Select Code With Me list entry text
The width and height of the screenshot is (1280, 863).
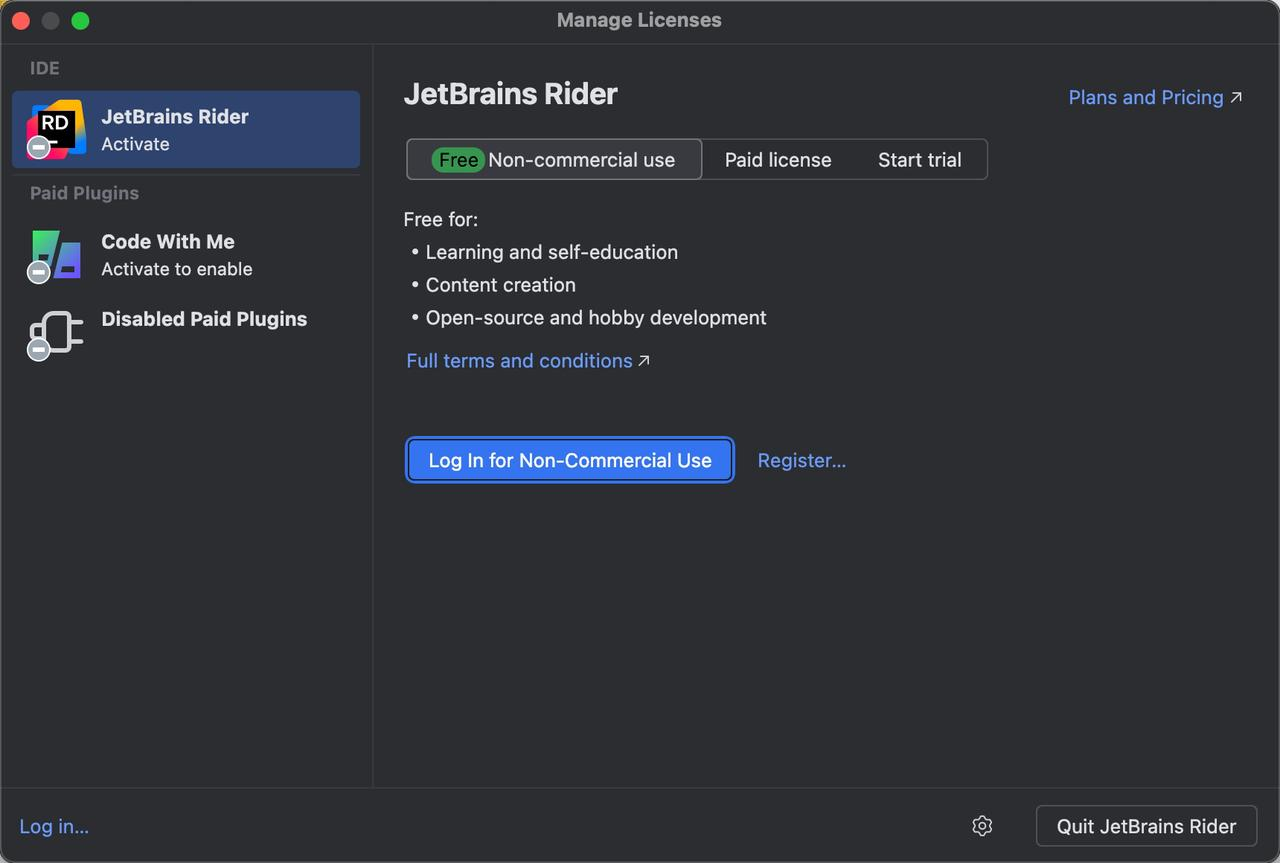click(x=168, y=241)
